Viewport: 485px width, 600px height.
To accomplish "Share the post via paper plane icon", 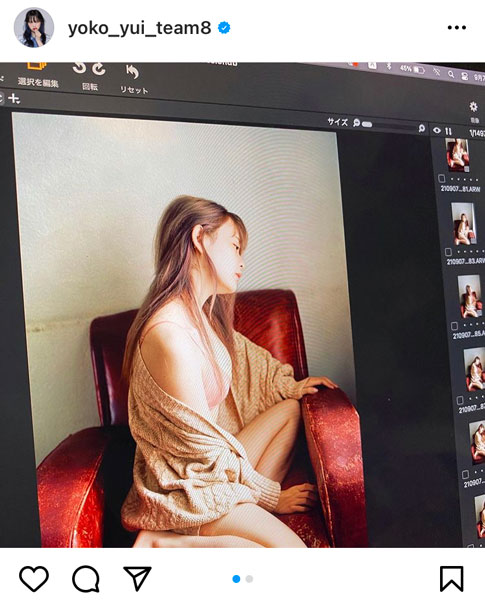I will [137, 578].
